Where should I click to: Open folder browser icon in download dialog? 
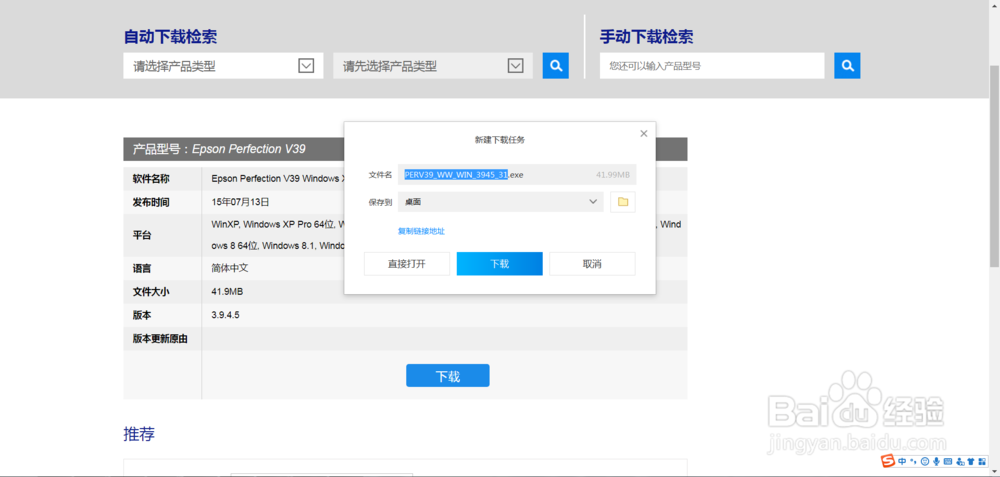623,202
